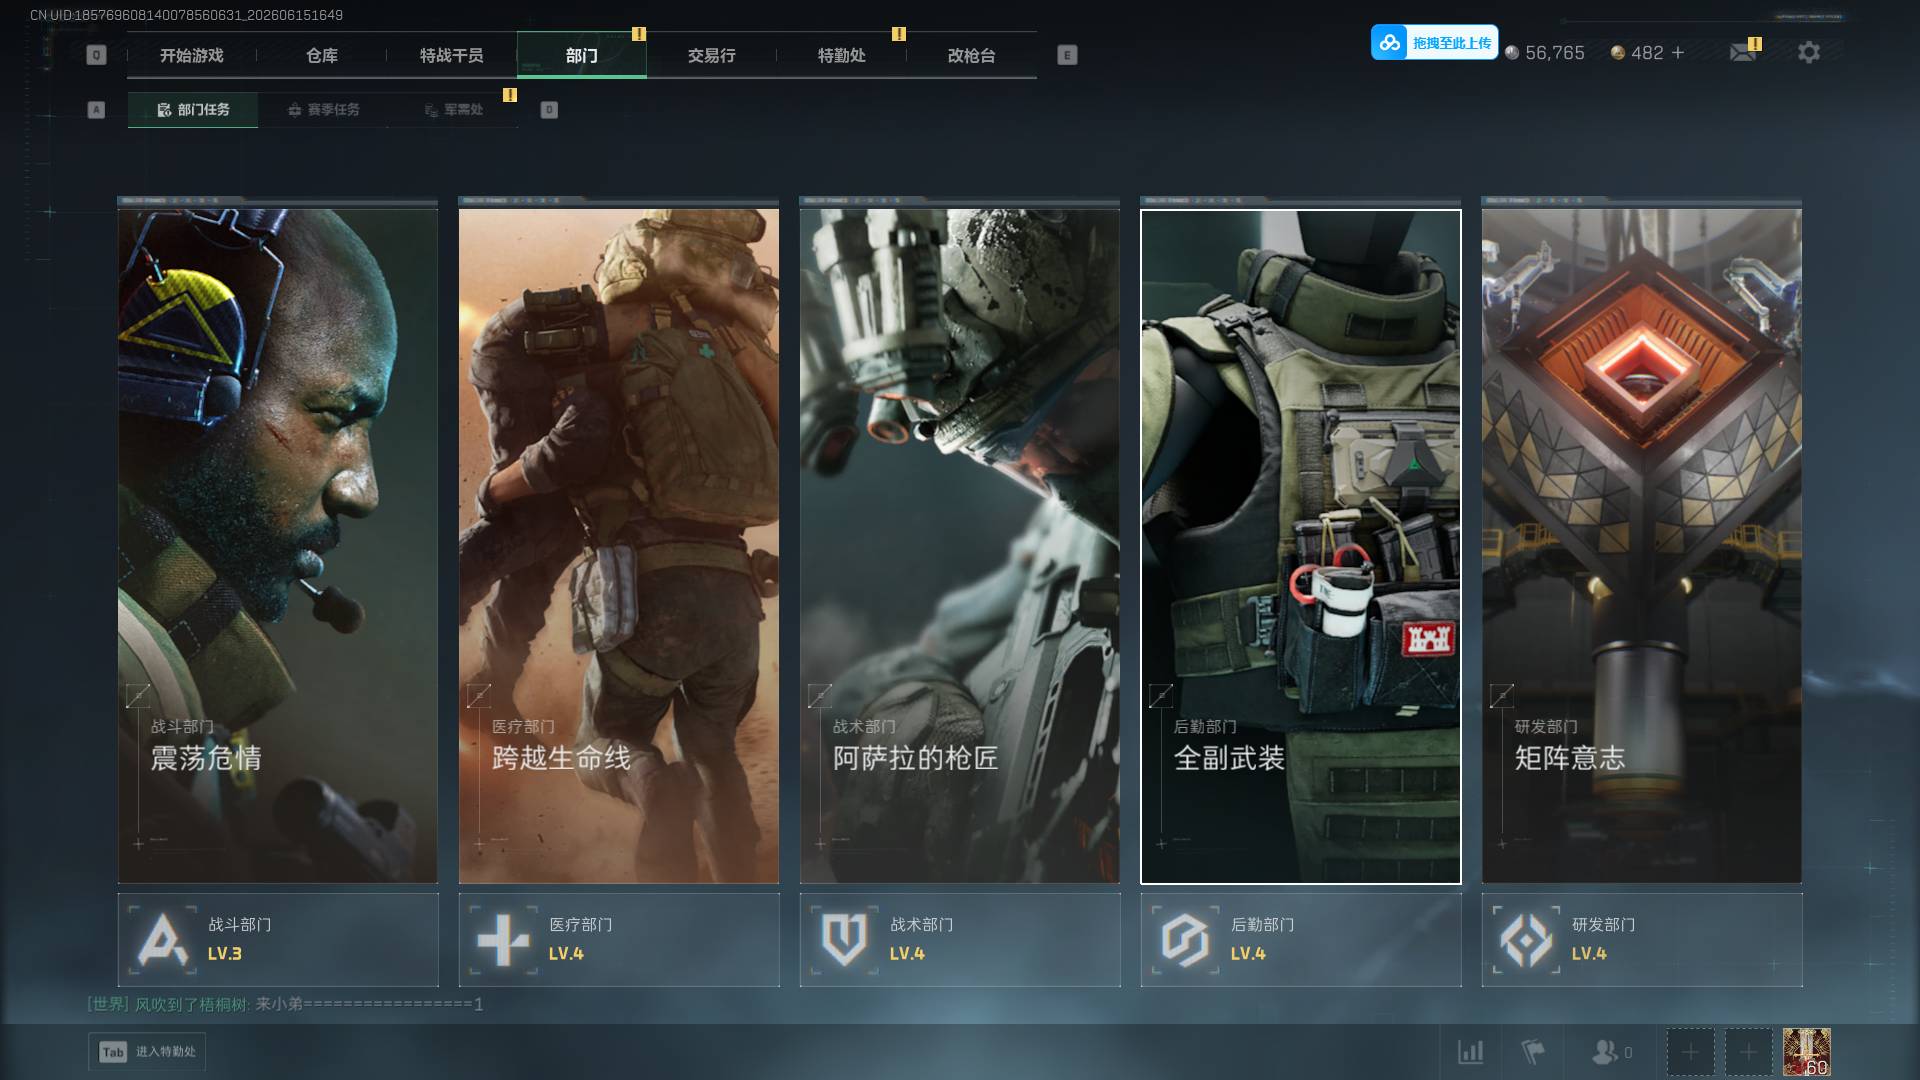Click the R&D department diamond icon

(1526, 940)
